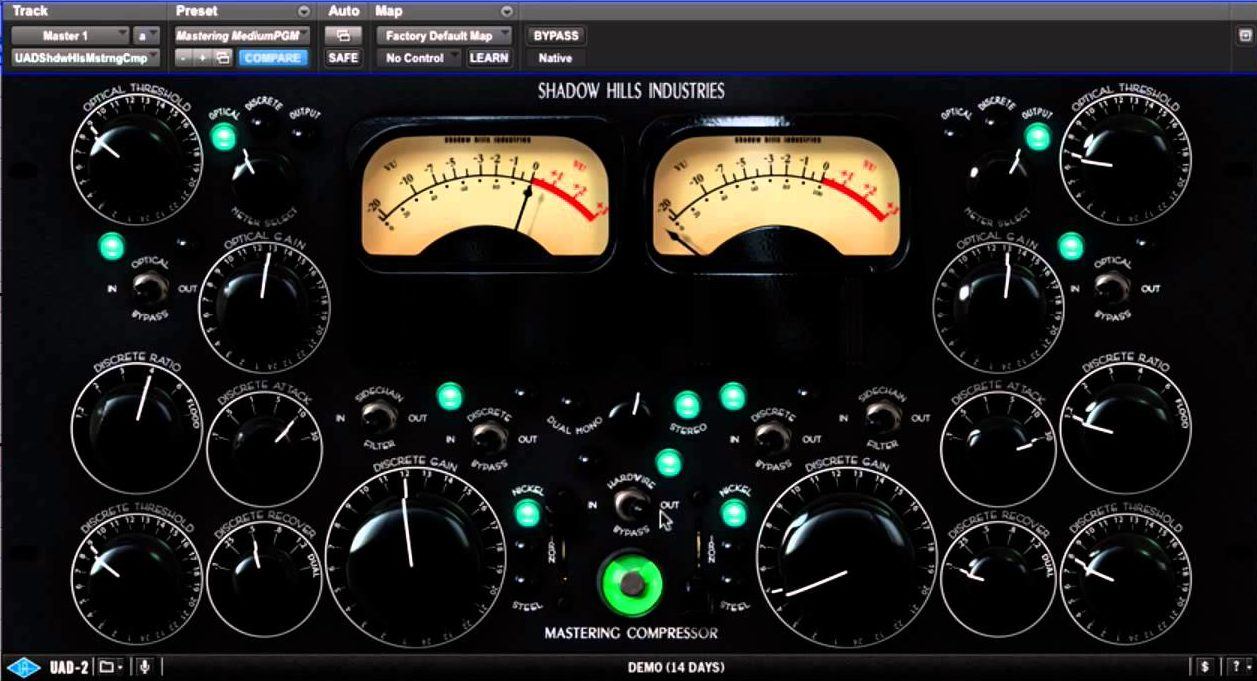The width and height of the screenshot is (1257, 681).
Task: Click the Auto section header label
Action: pyautogui.click(x=343, y=11)
